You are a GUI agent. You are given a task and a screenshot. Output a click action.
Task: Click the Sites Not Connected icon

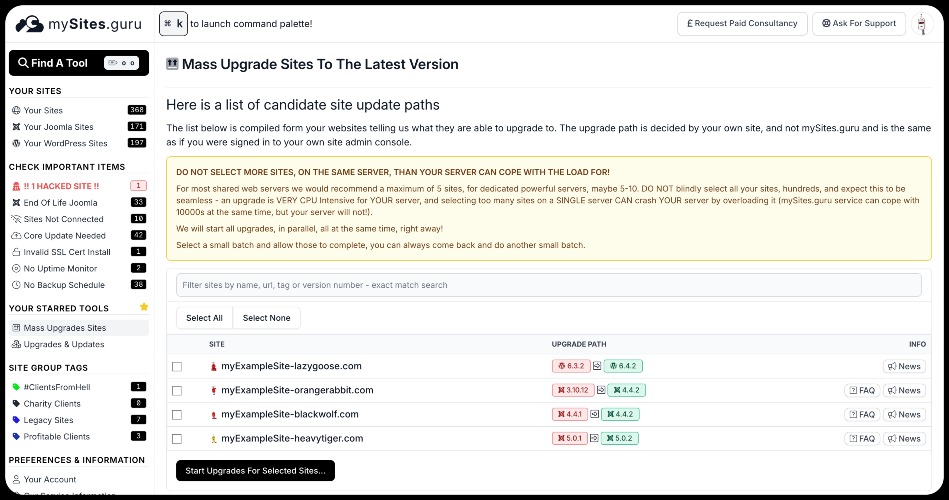pyautogui.click(x=16, y=219)
